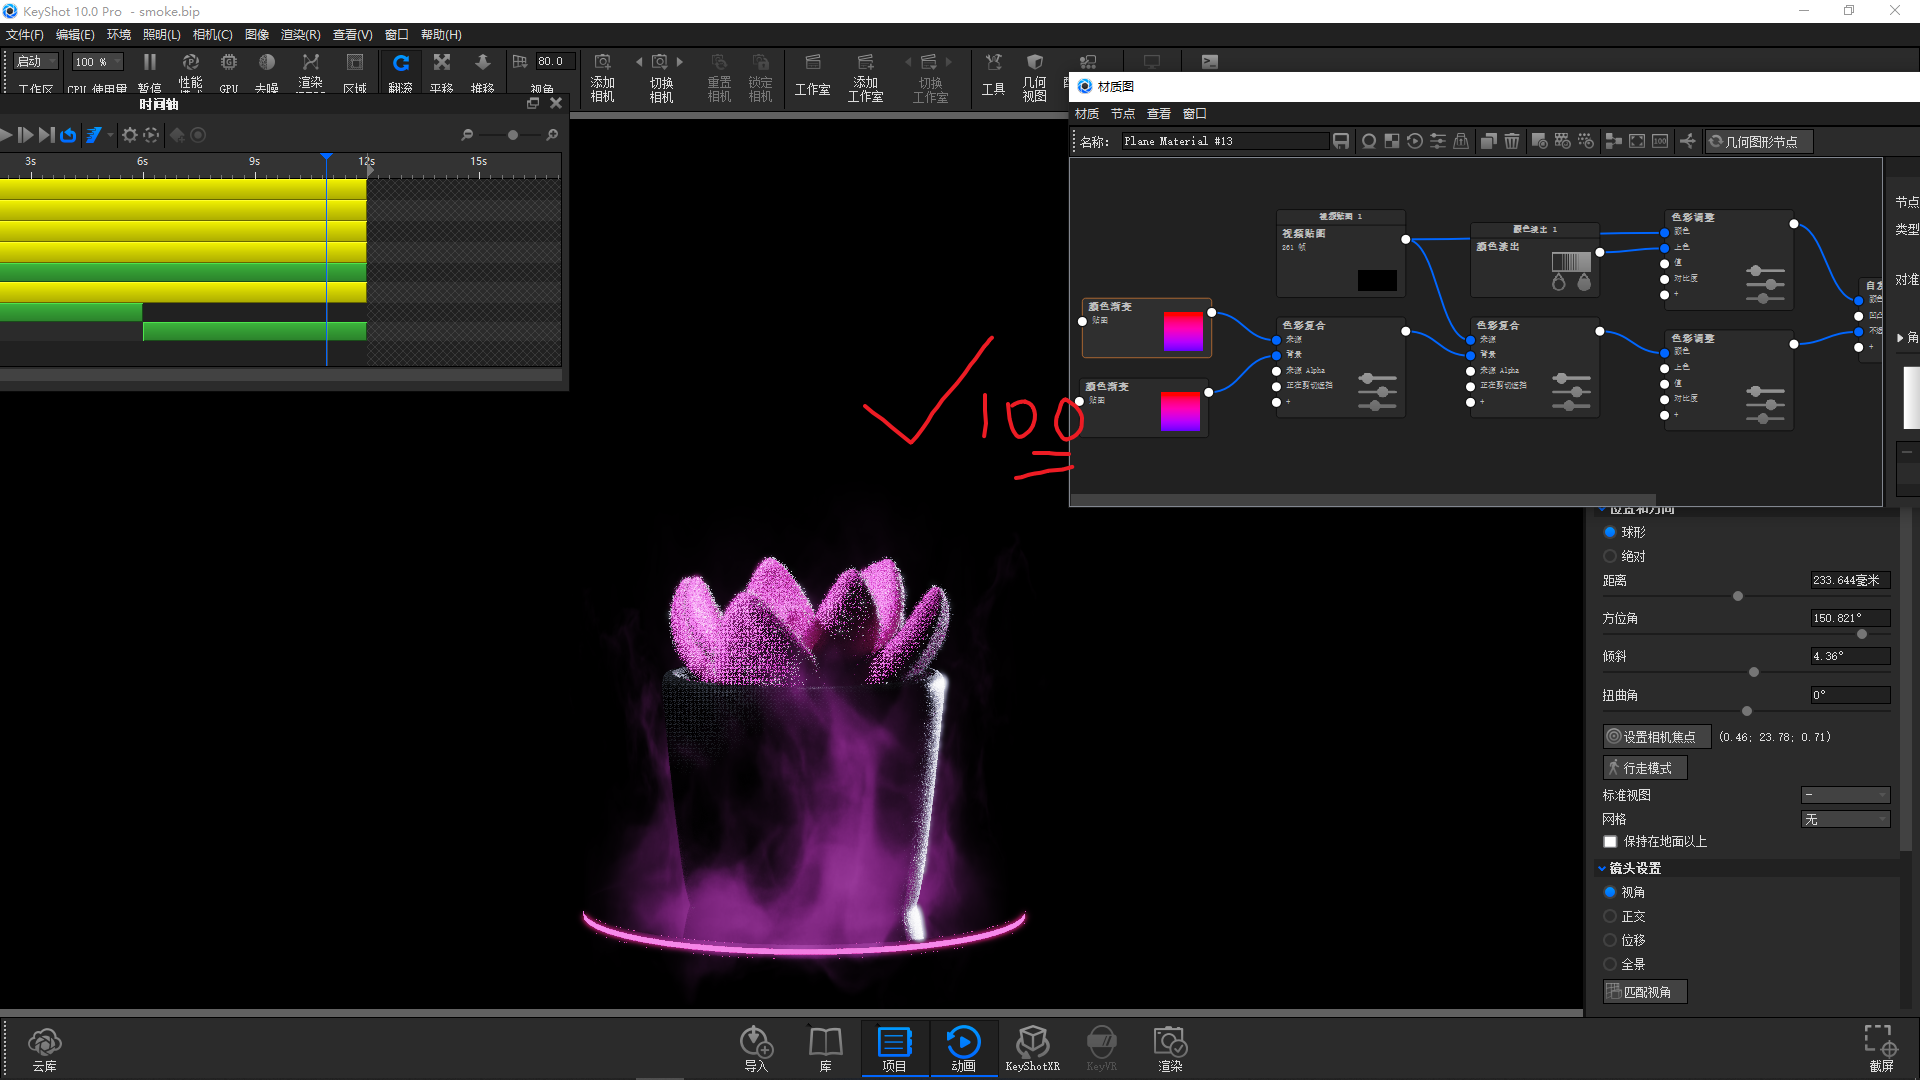1920x1080 pixels.
Task: Click the 设置相机焦点 button
Action: click(x=1656, y=736)
